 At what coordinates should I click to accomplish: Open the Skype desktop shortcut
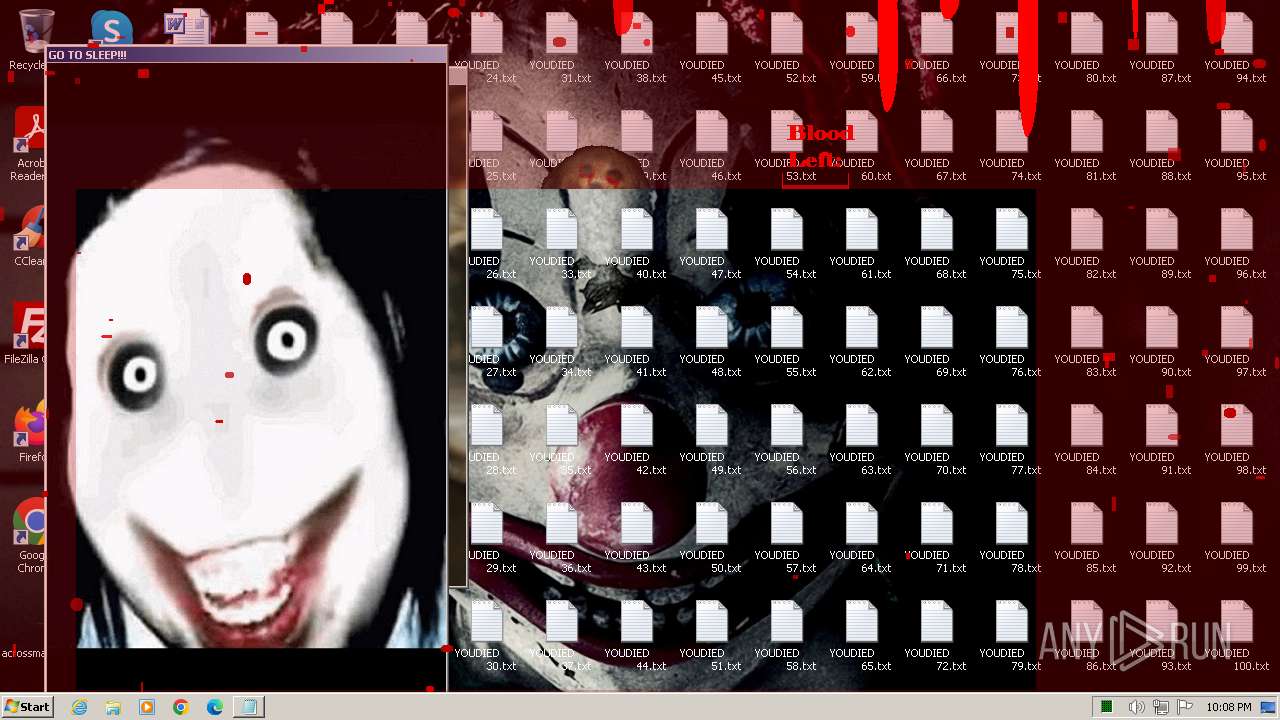coord(111,28)
